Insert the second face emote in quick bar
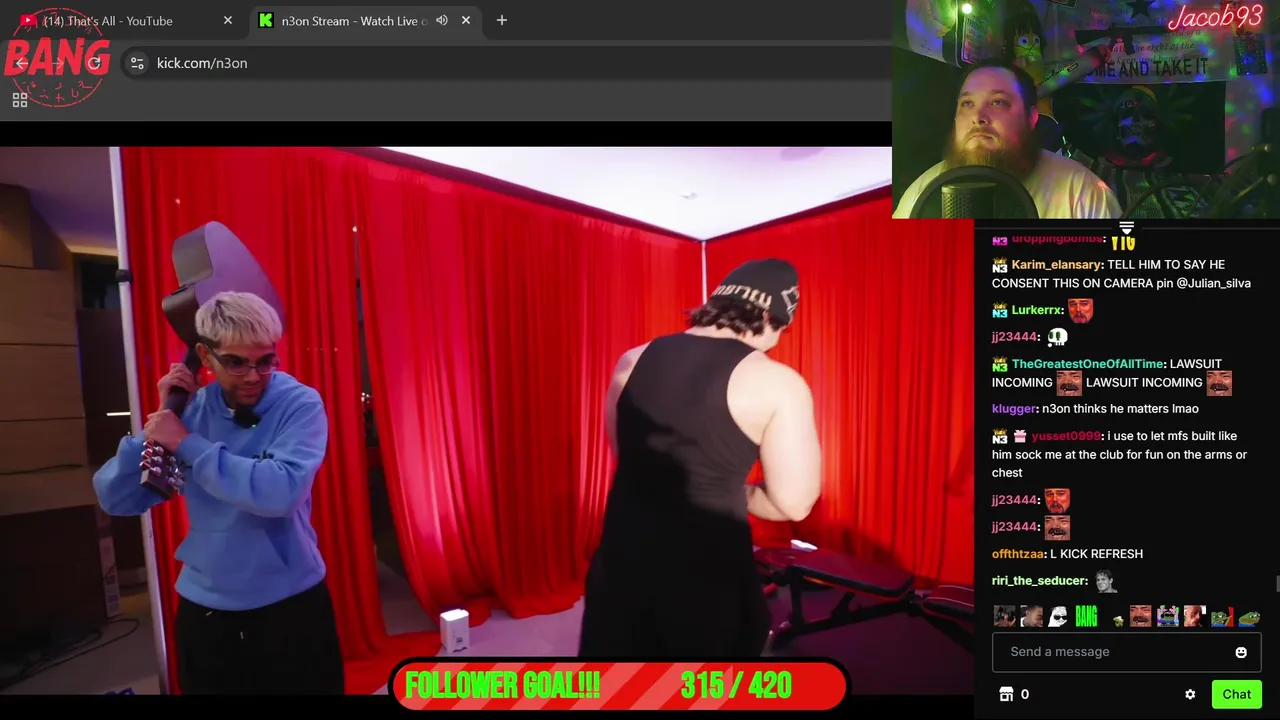 click(x=1031, y=616)
